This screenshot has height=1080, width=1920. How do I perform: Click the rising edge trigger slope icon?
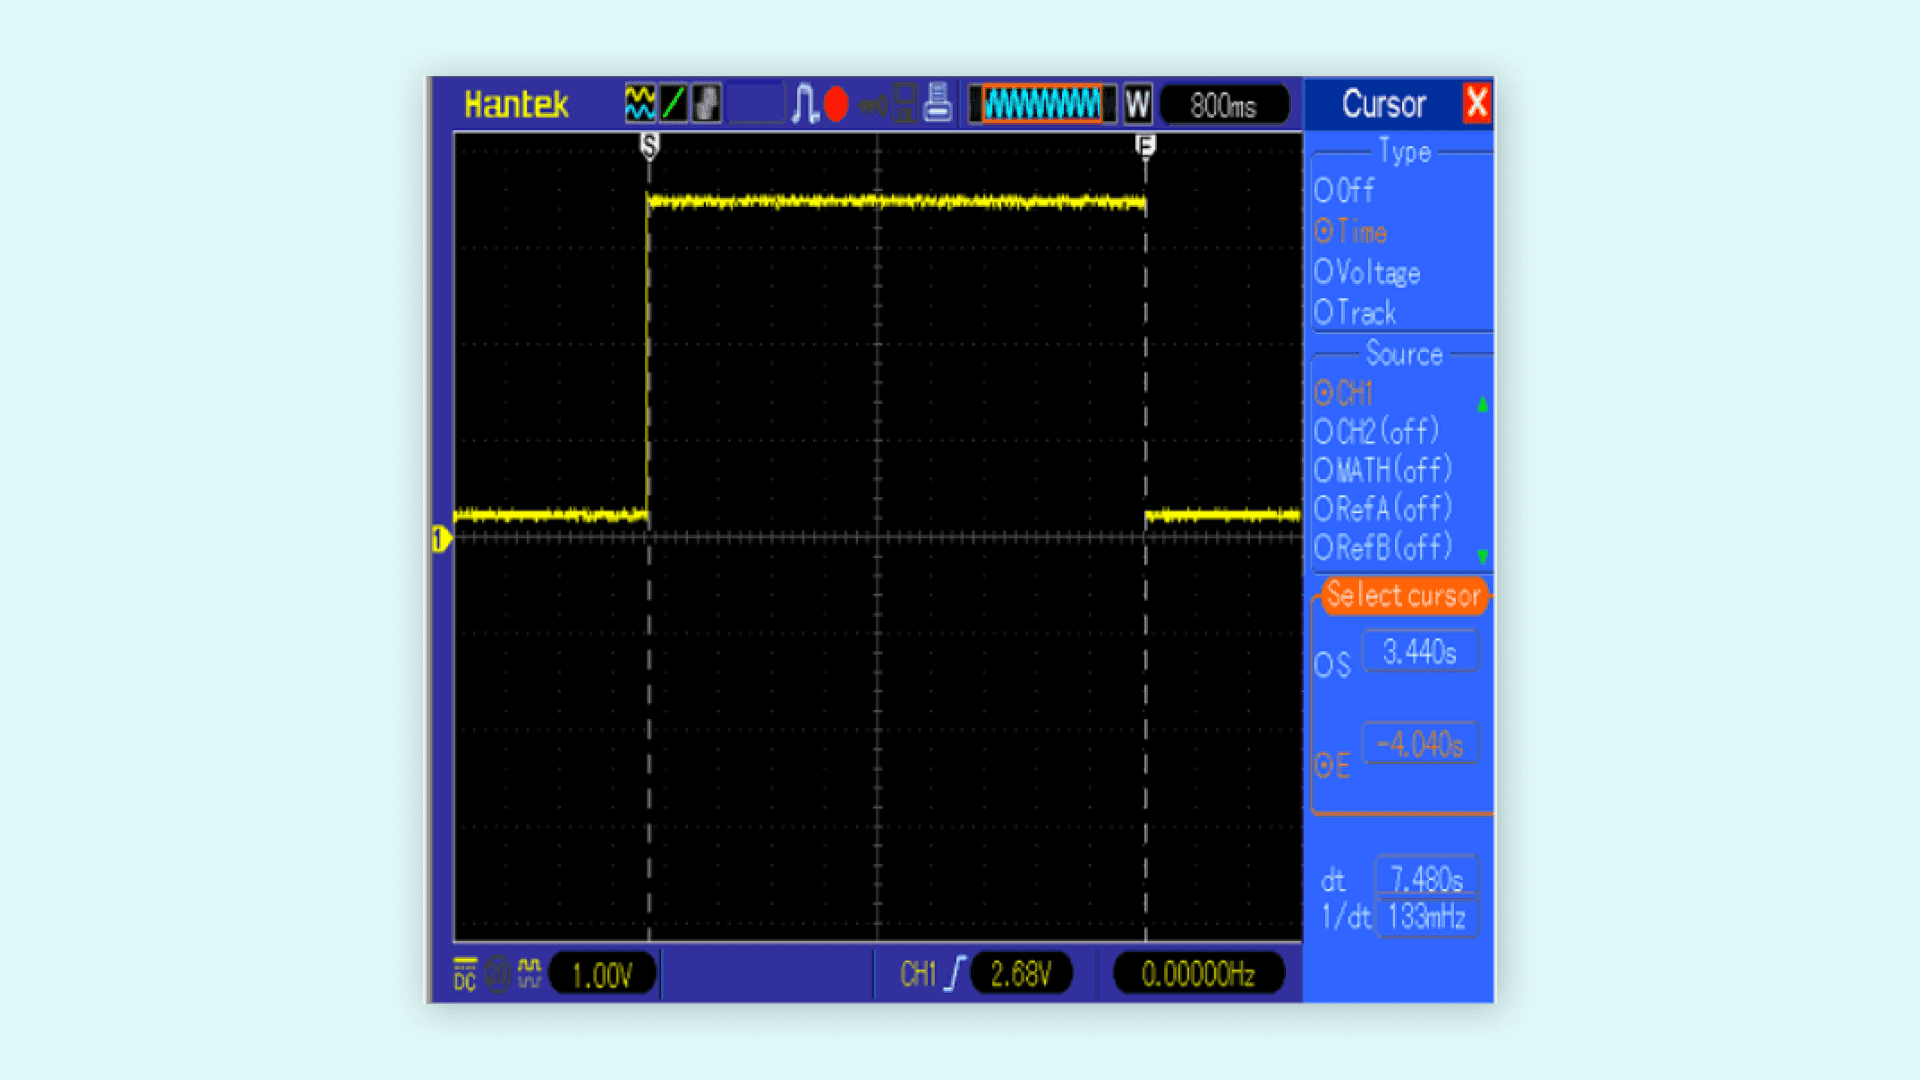pyautogui.click(x=956, y=973)
